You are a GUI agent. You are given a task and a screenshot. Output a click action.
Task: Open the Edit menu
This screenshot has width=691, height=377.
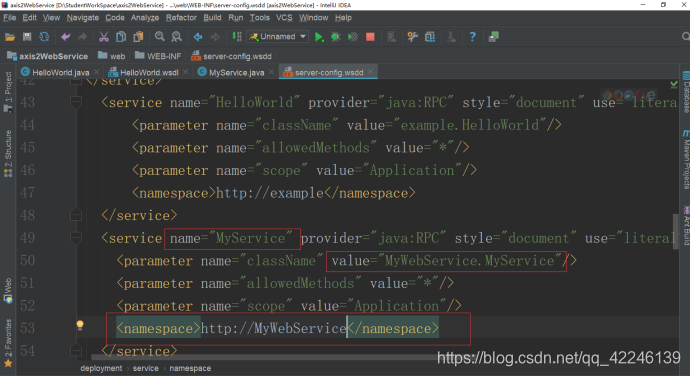30,18
